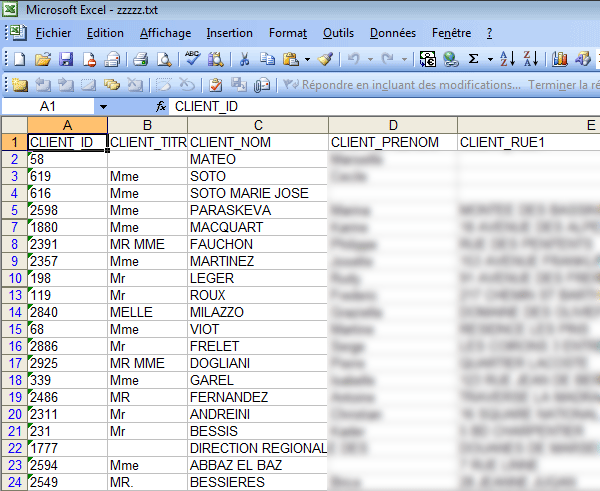Viewport: 600px width, 491px height.
Task: Open the Affichage menu
Action: [165, 33]
